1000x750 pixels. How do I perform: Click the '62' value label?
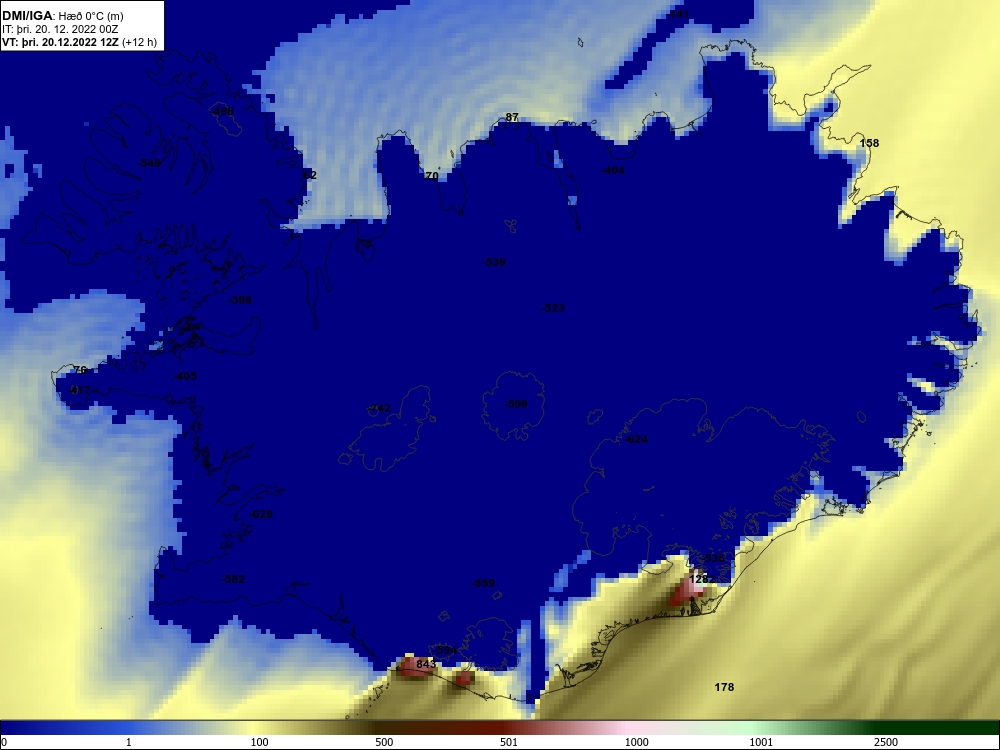(x=310, y=175)
